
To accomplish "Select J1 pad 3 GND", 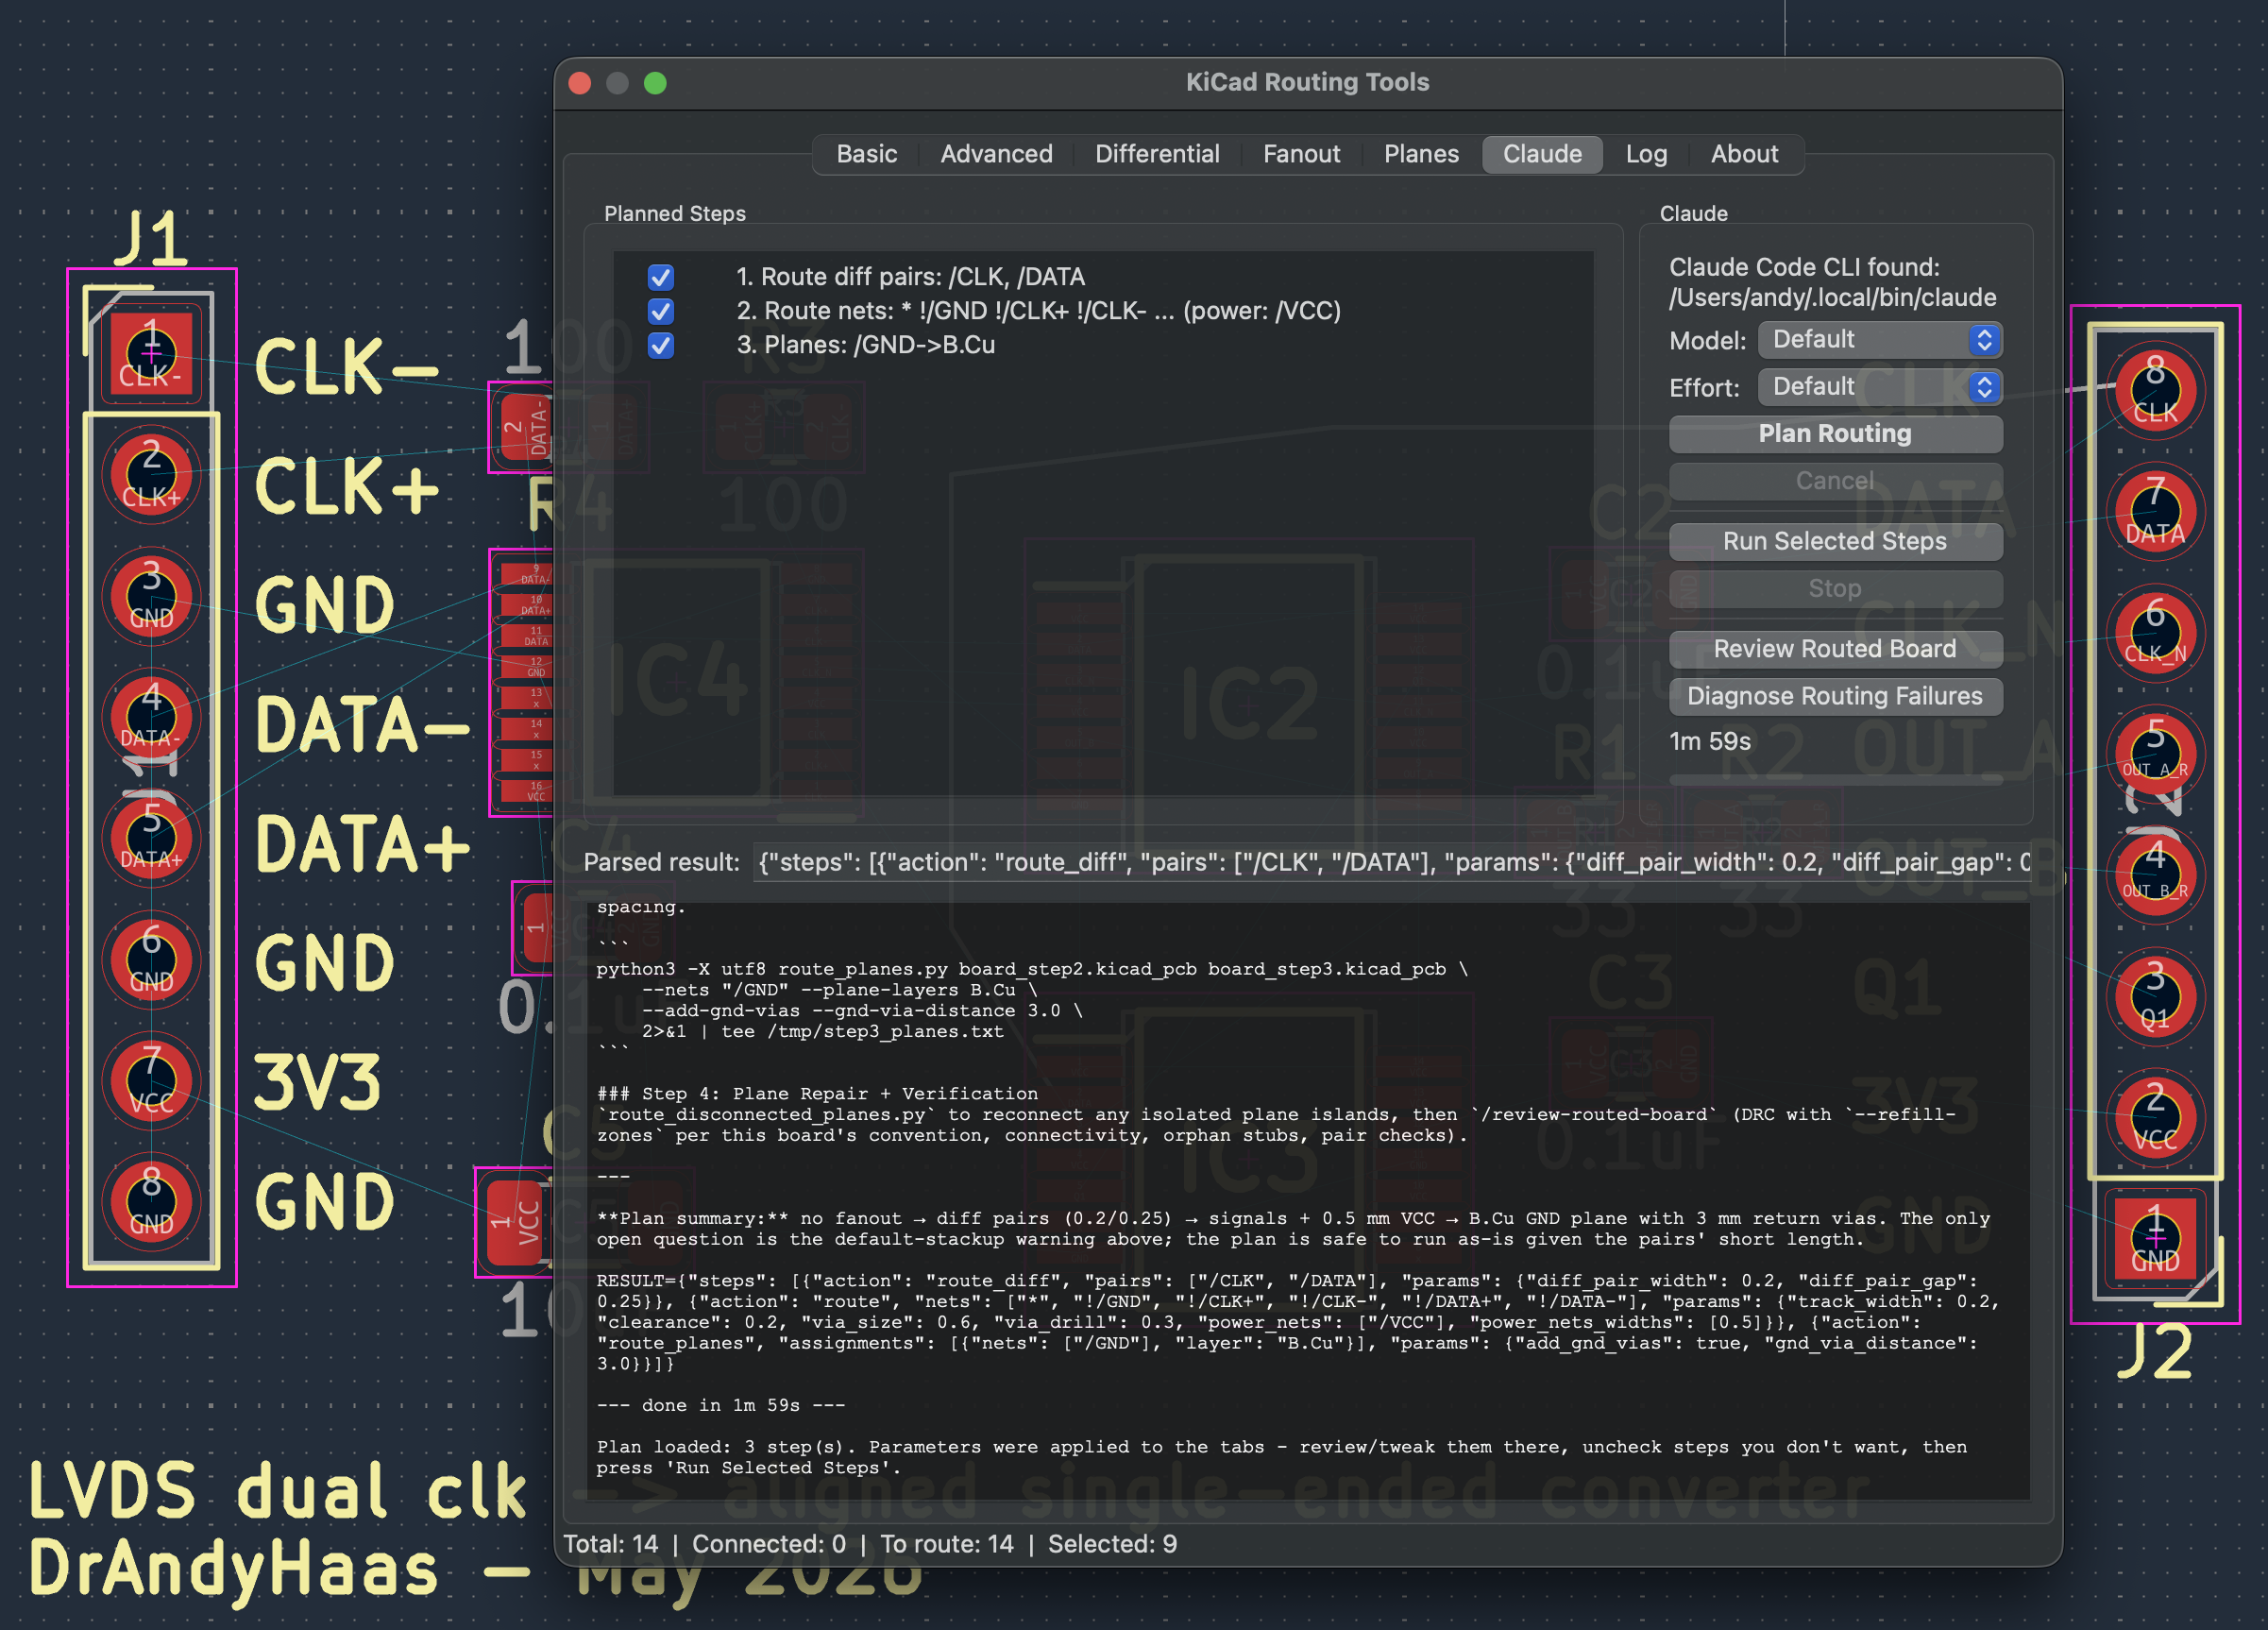I will (151, 596).
